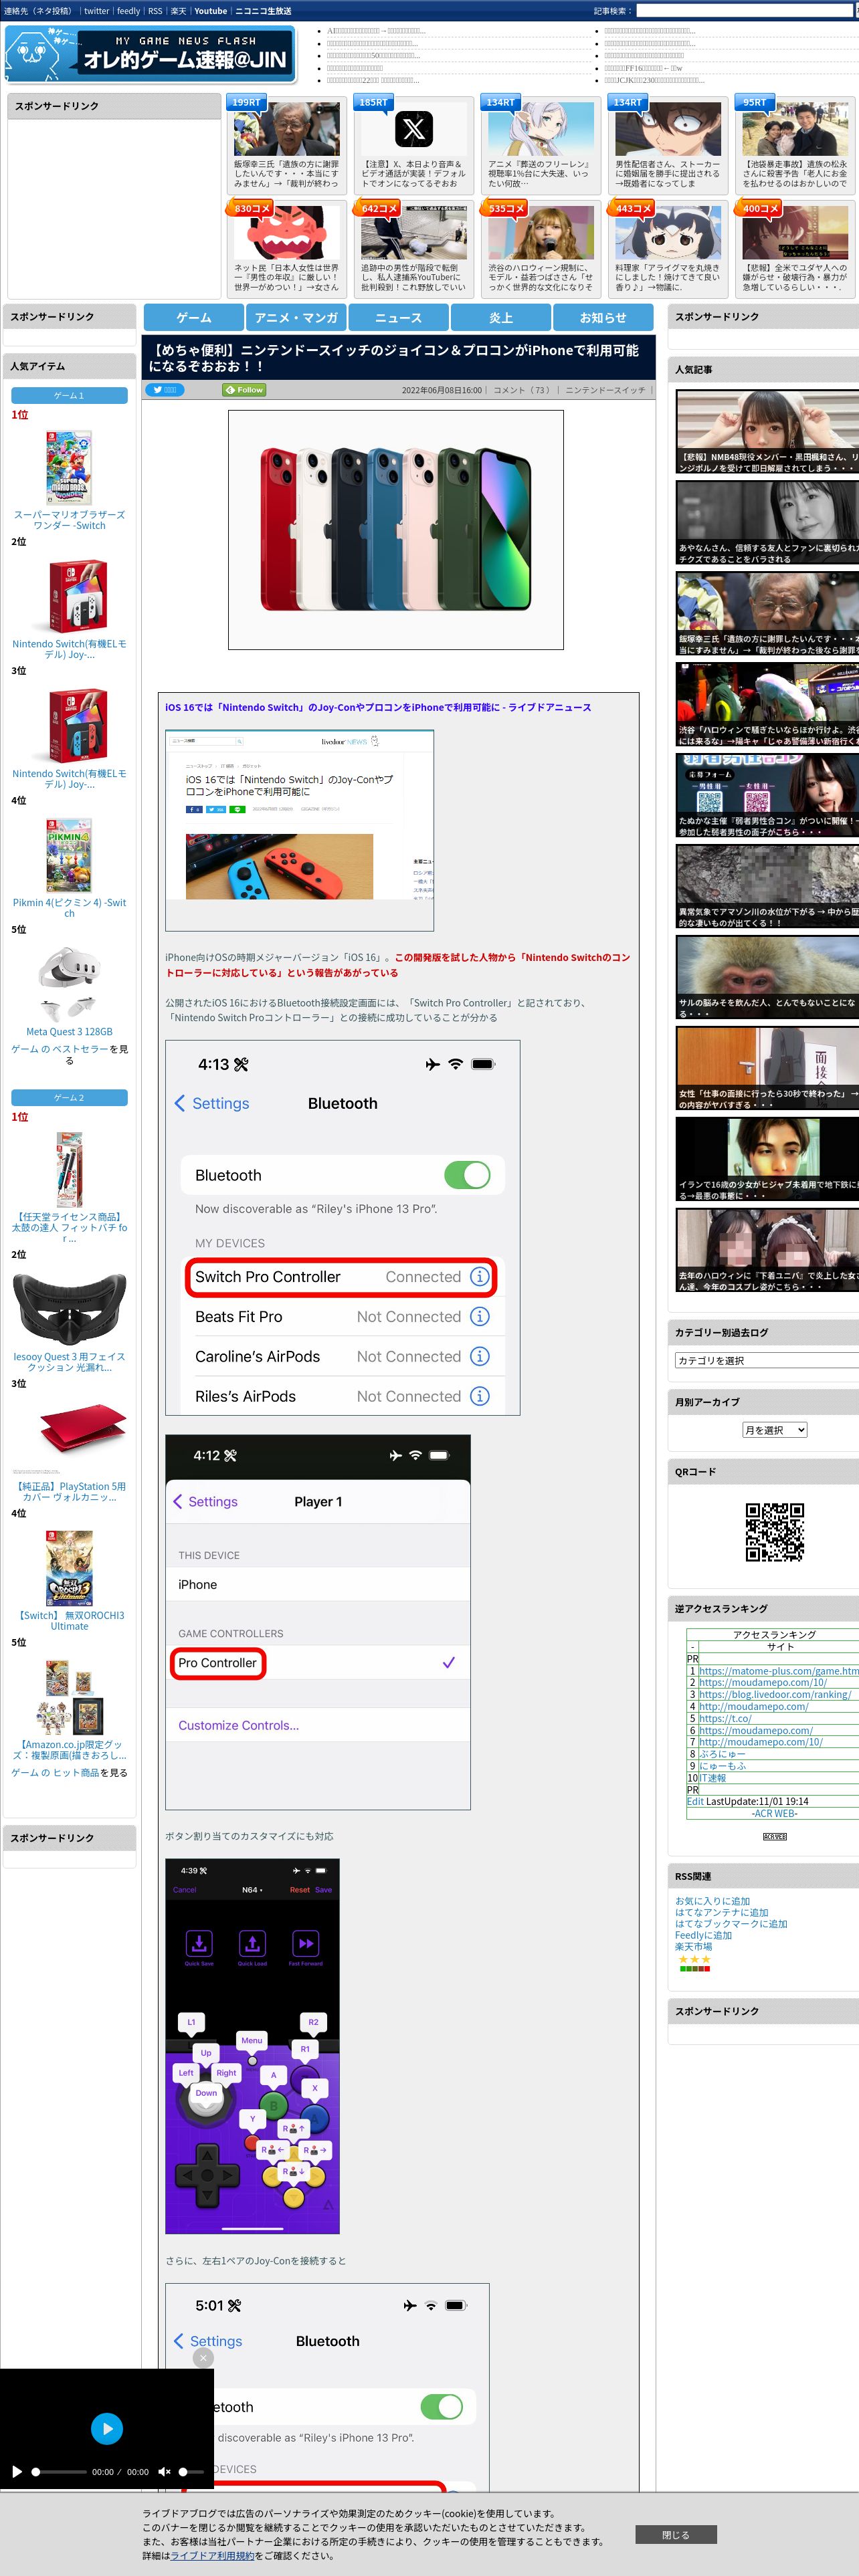
Task: Open the RSS link in the top bar
Action: click(x=155, y=11)
